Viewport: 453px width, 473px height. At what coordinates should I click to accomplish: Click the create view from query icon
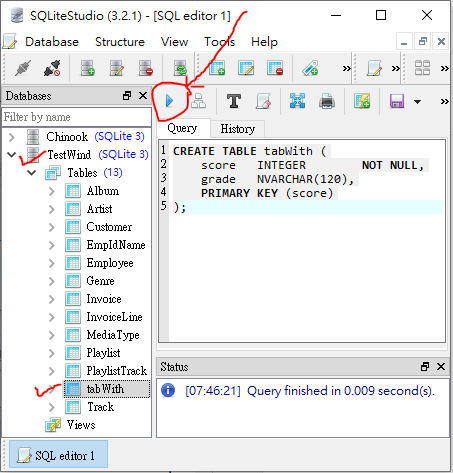click(x=362, y=101)
